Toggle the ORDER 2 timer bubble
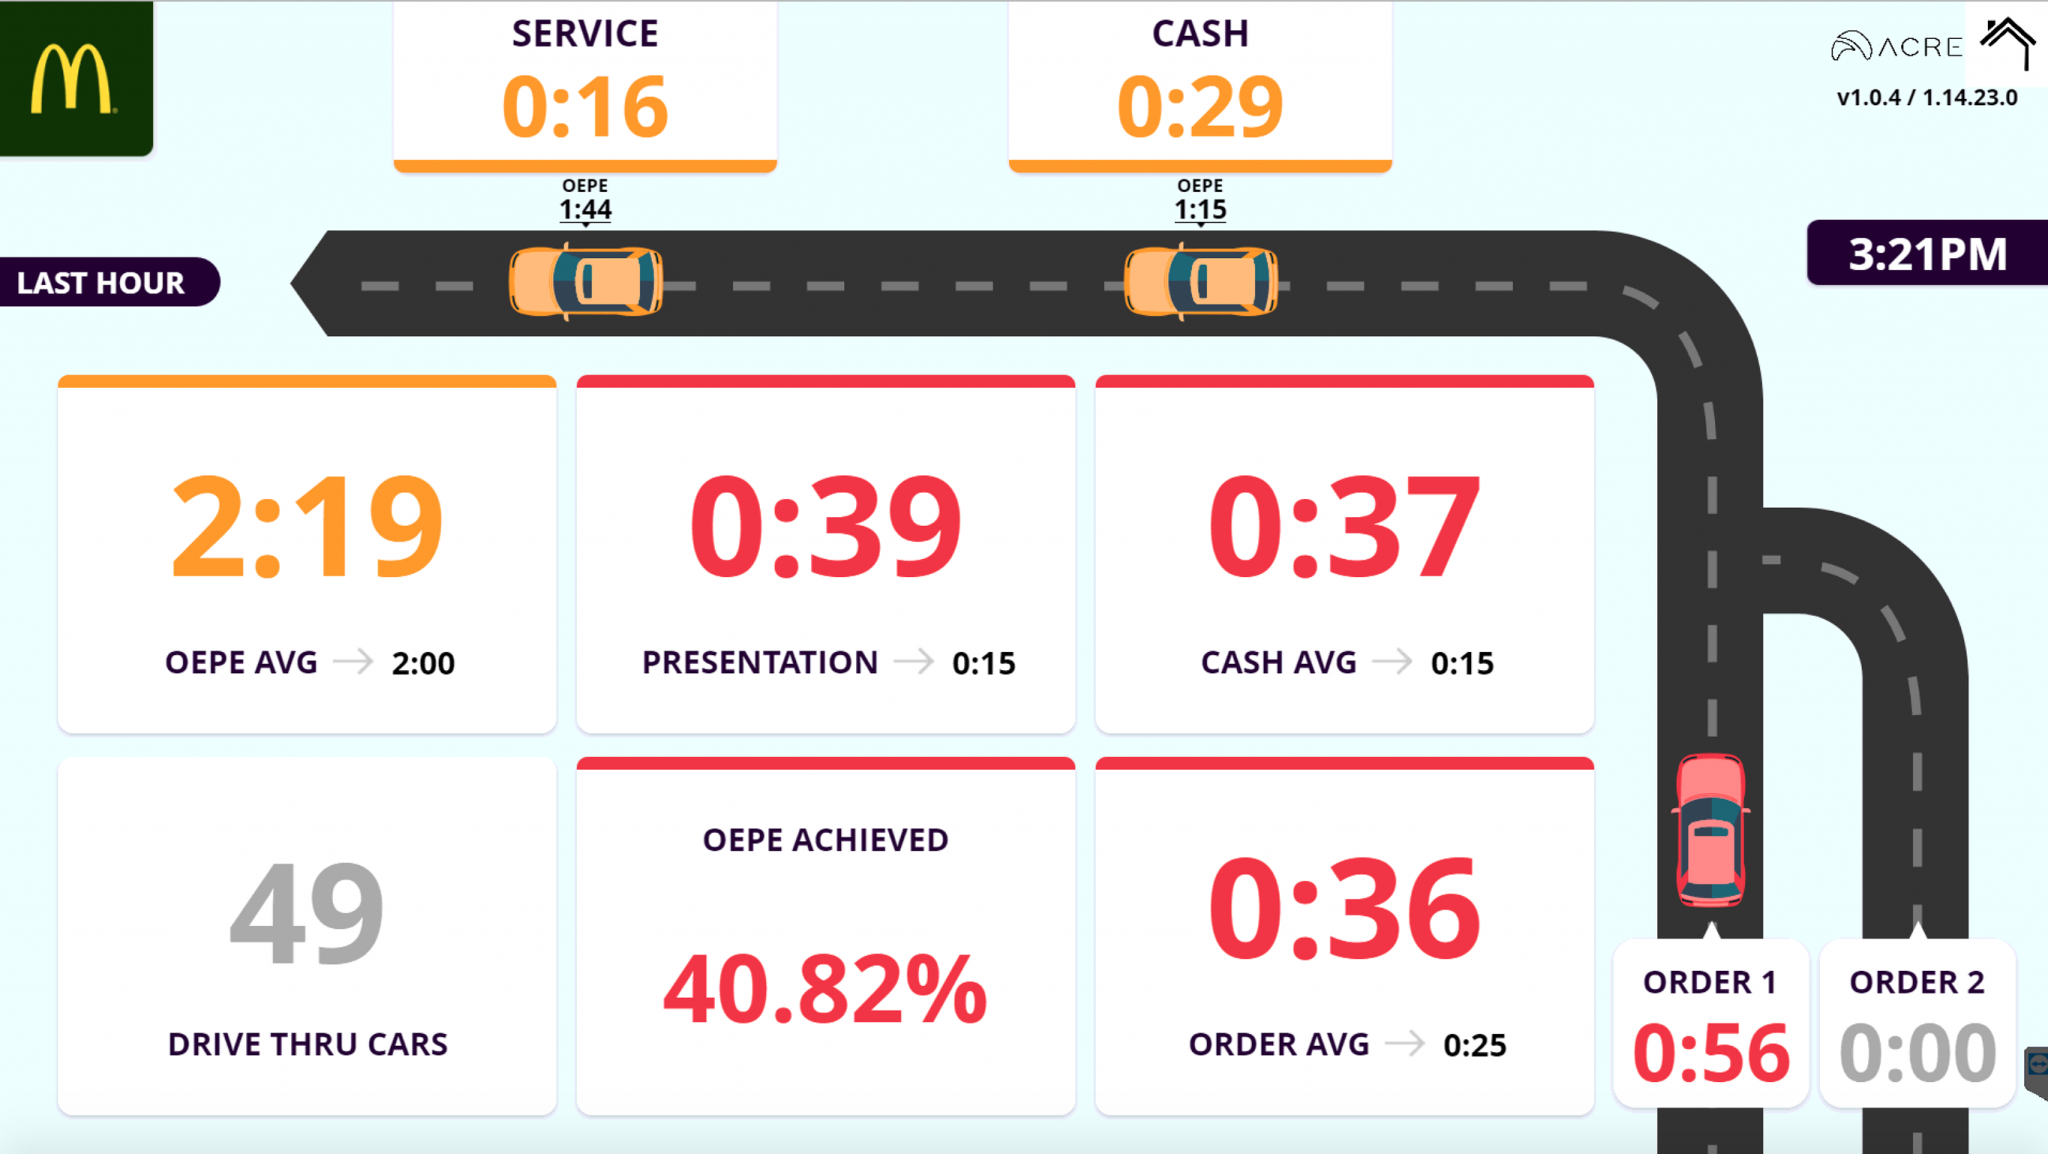 click(1916, 1022)
